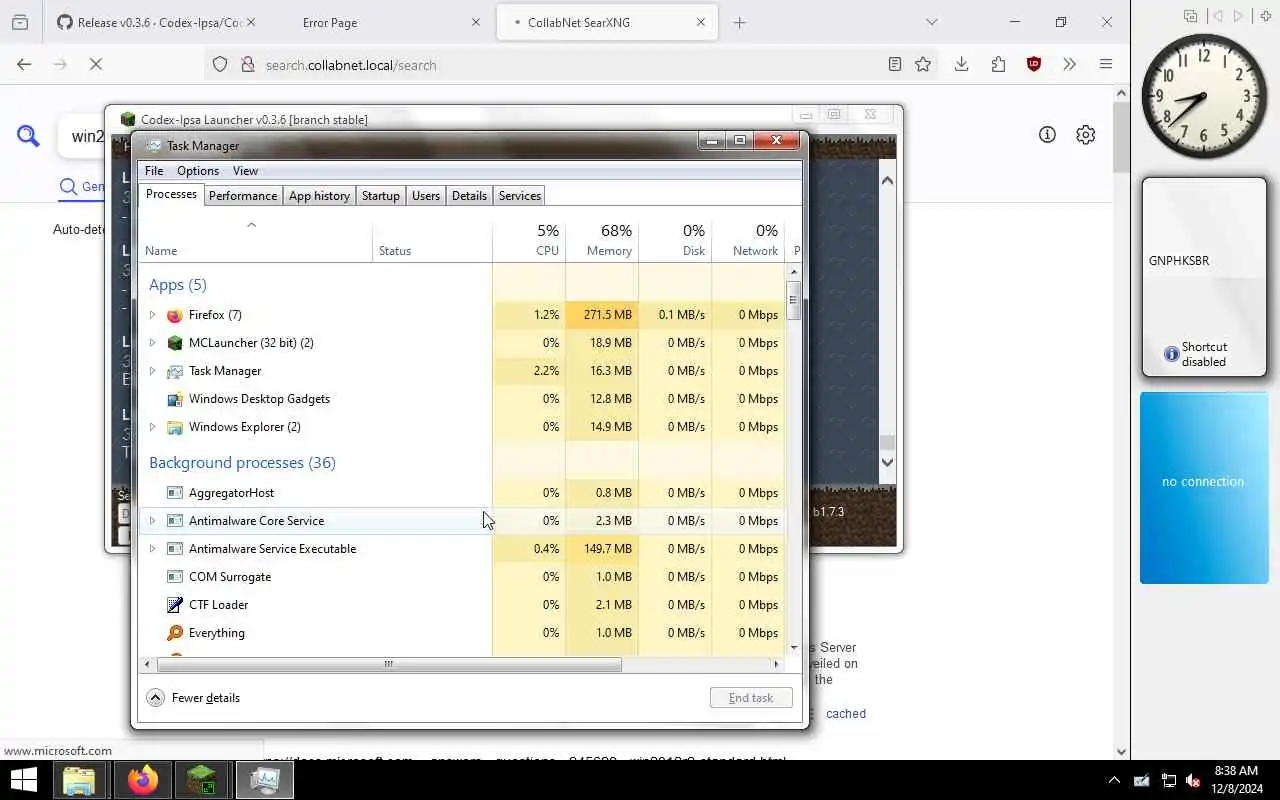This screenshot has width=1280, height=800.
Task: Sort by the Network column header
Action: tap(748, 240)
